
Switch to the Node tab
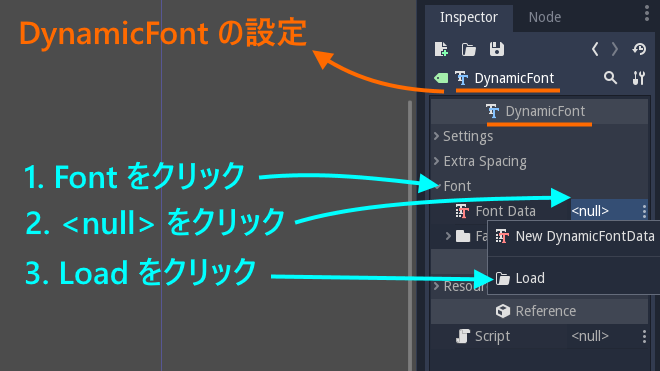click(545, 17)
